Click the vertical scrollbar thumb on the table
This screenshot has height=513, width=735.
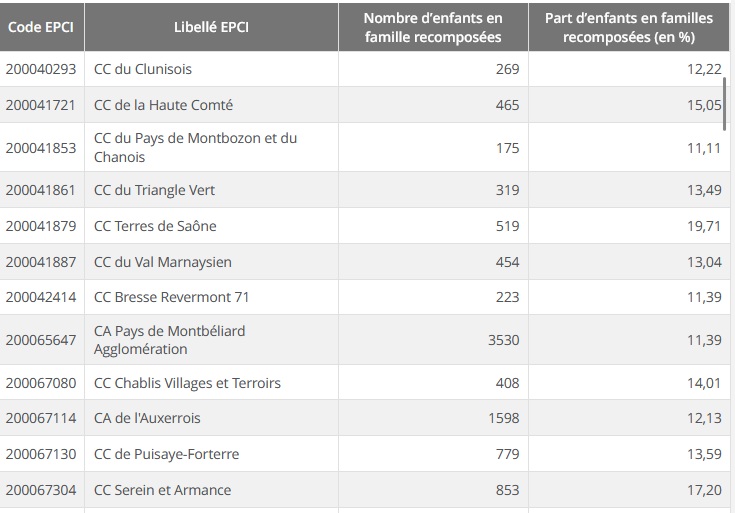(x=724, y=99)
